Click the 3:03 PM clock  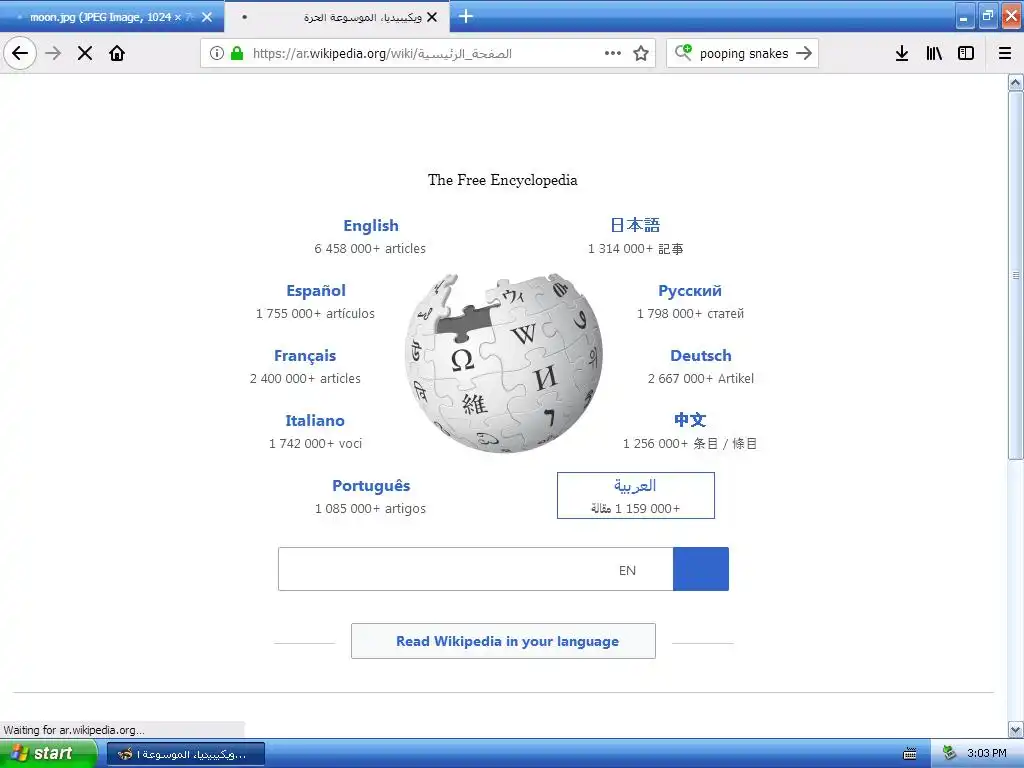[x=987, y=754]
